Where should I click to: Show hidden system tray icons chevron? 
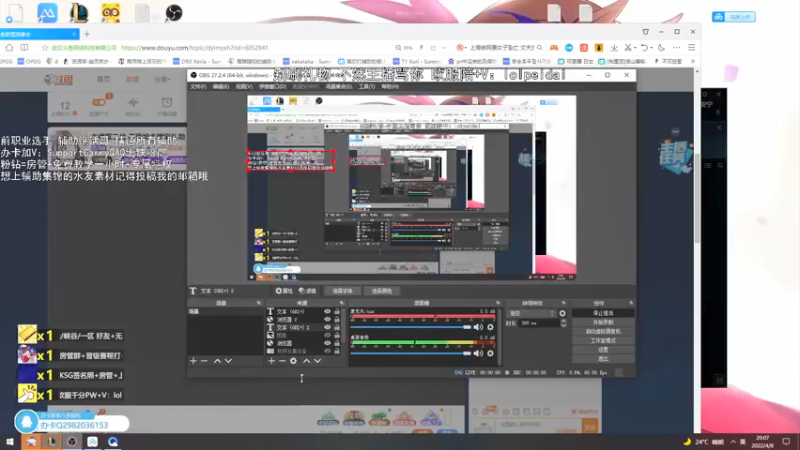(x=733, y=441)
